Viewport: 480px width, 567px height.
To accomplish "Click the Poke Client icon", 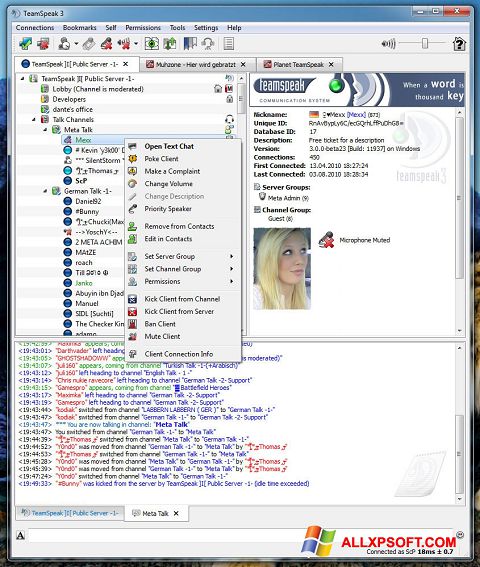I will point(133,159).
